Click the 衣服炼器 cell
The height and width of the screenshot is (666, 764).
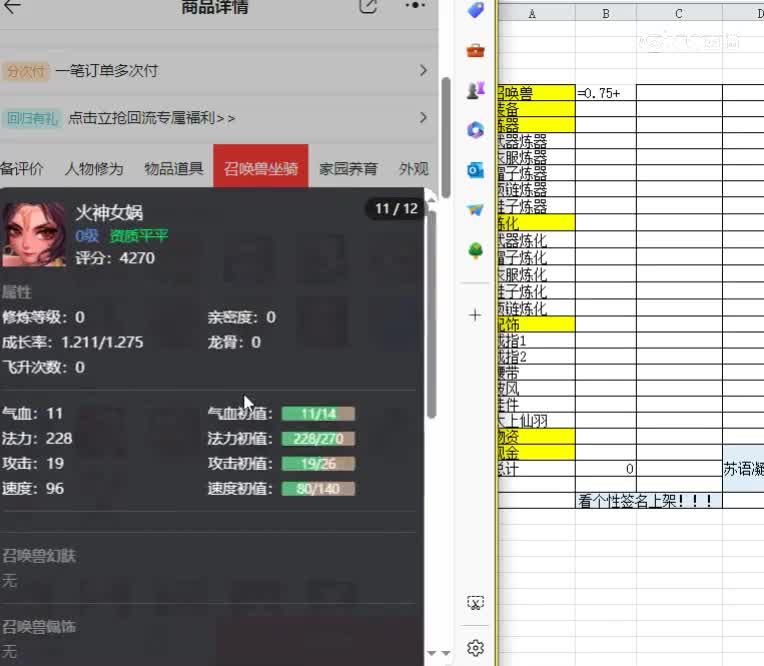(536, 157)
